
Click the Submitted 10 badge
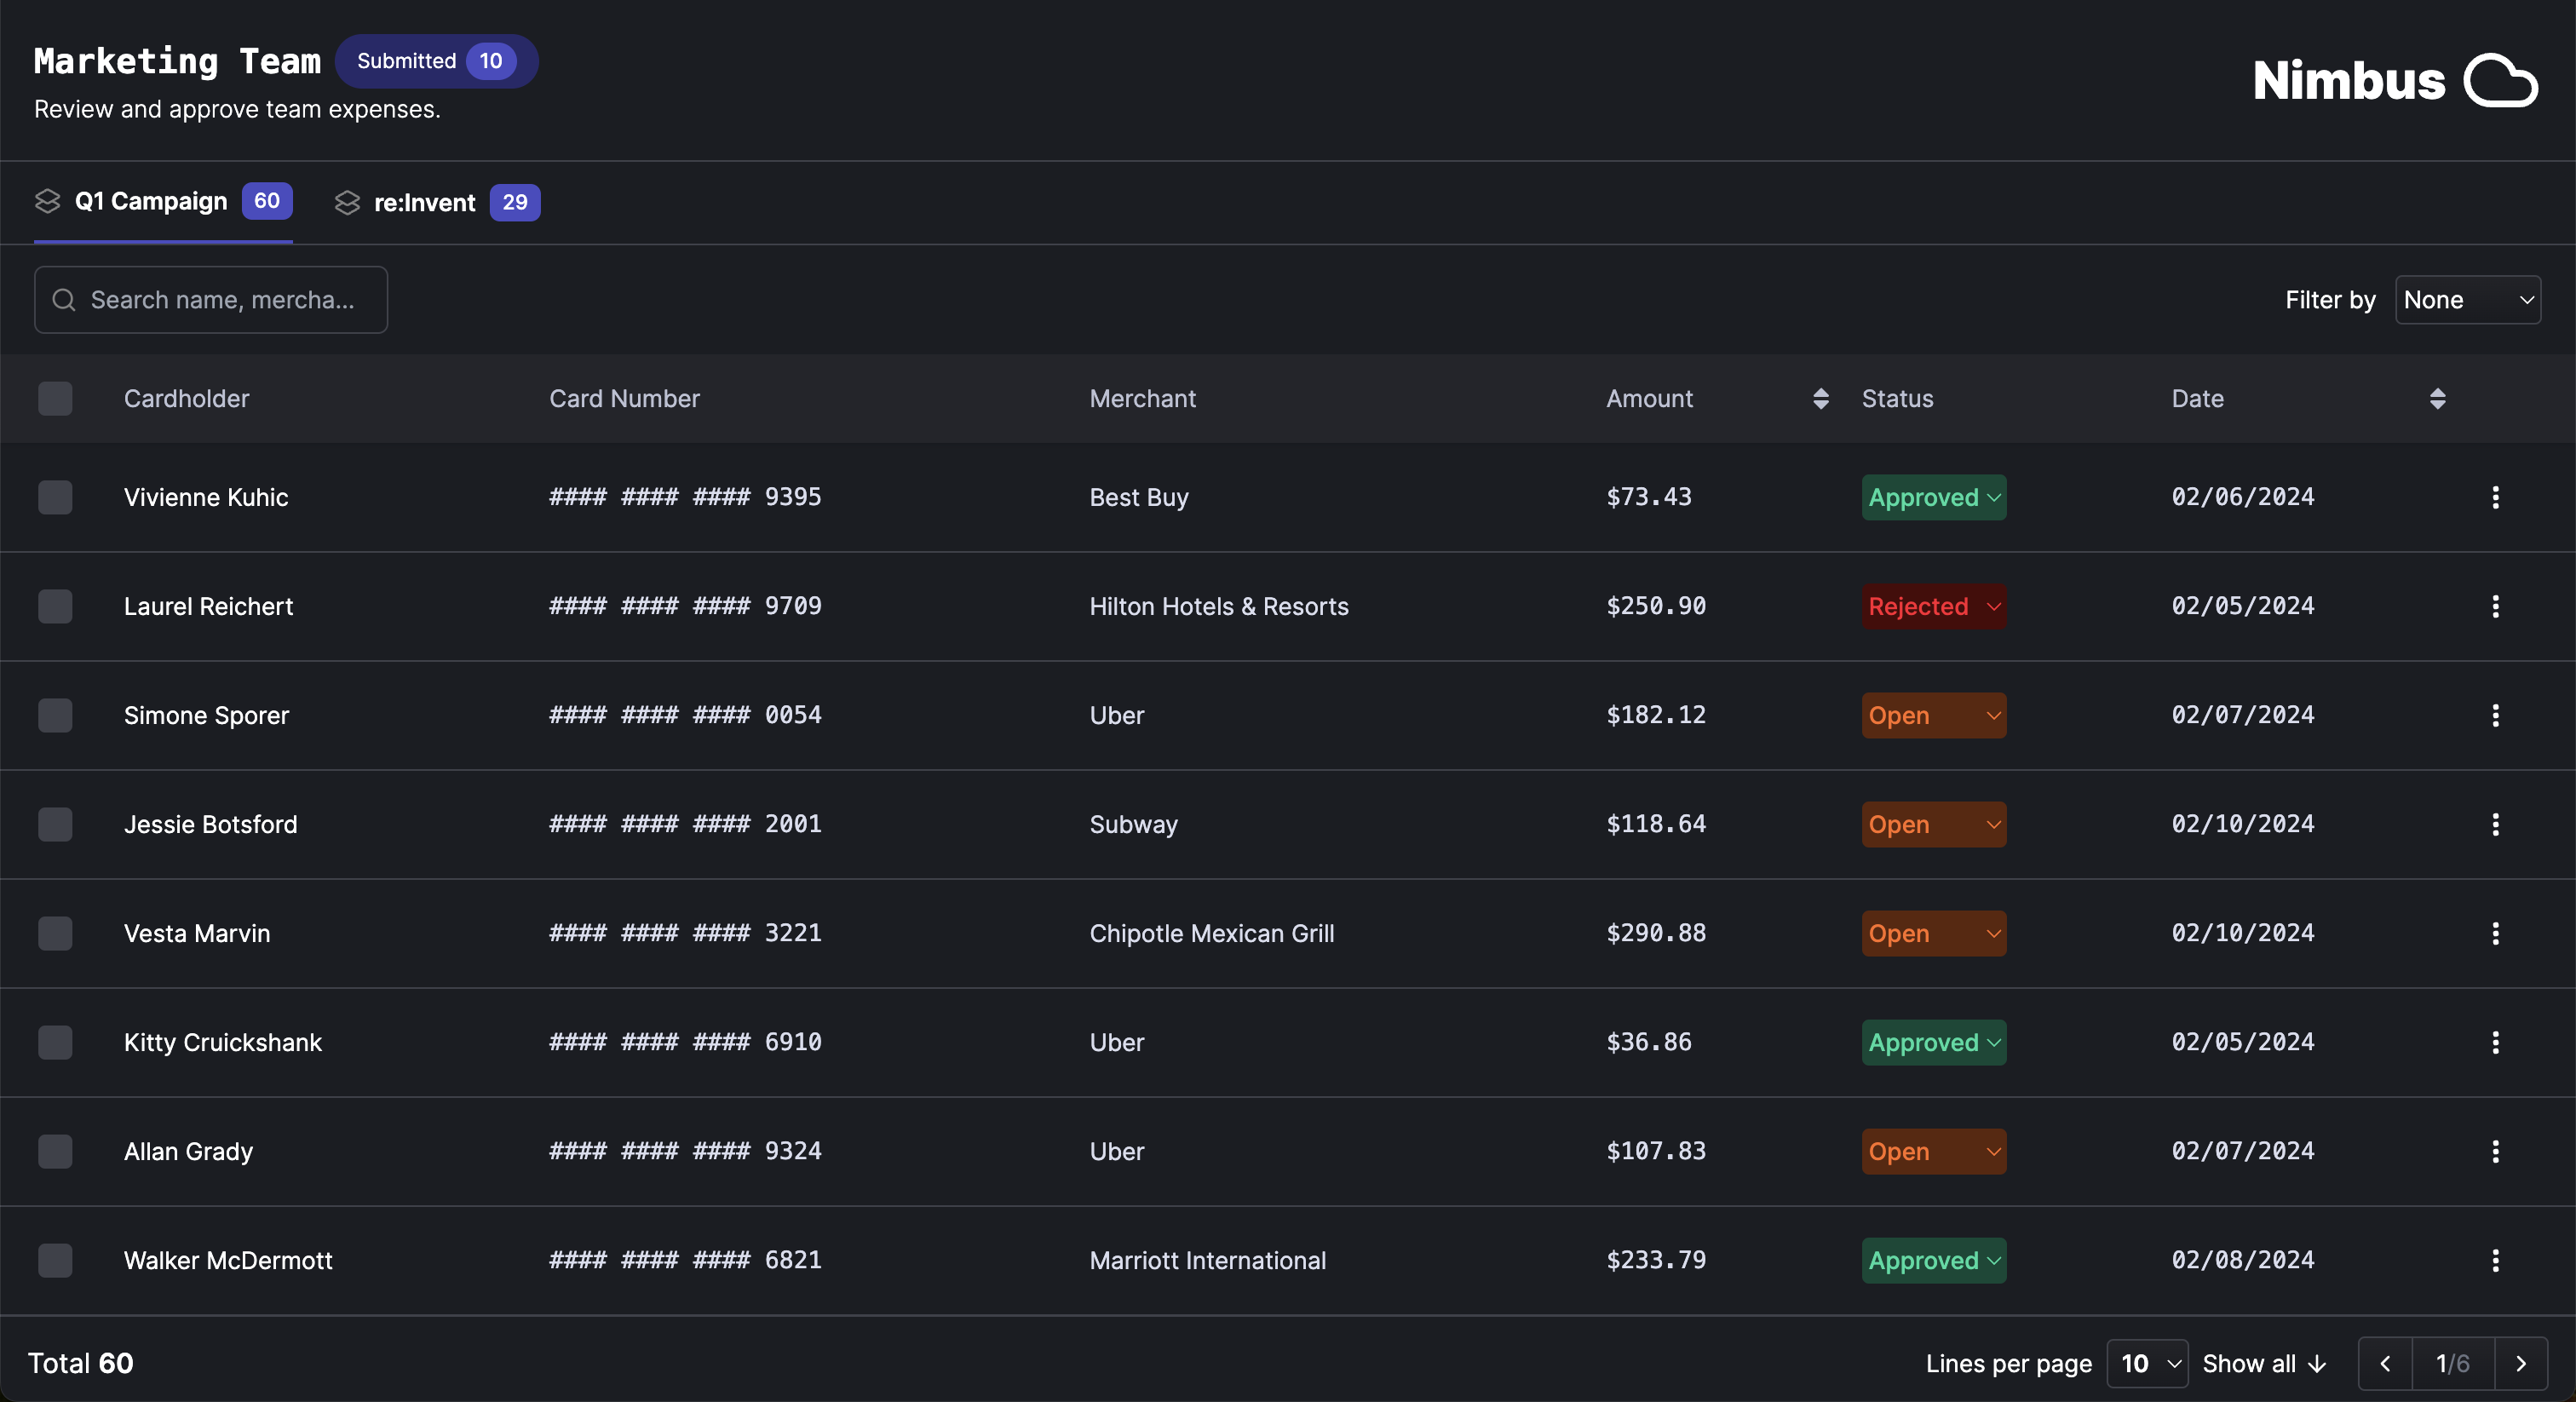point(437,61)
